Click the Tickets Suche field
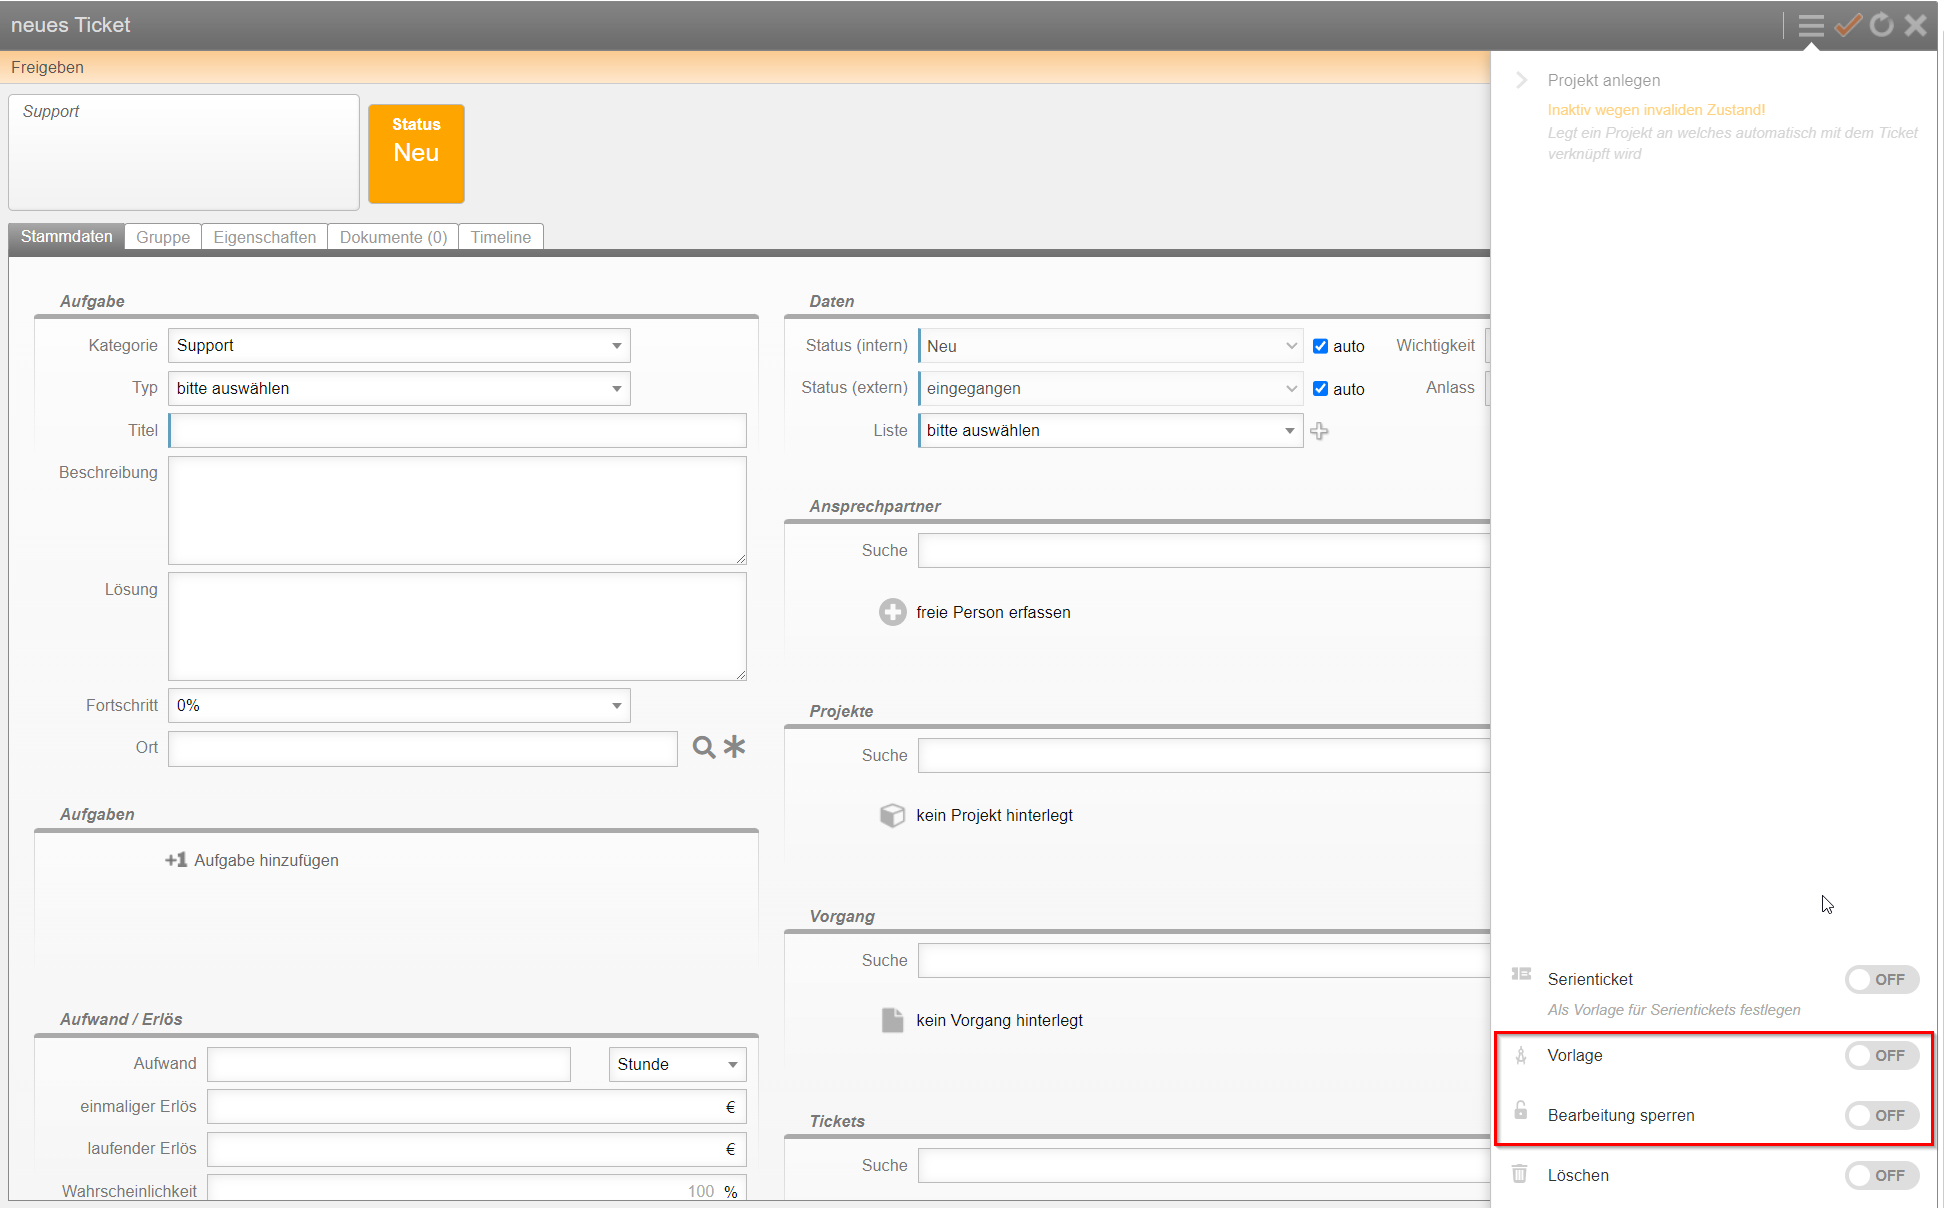Screen dimensions: 1944x1208 [x=1204, y=1166]
